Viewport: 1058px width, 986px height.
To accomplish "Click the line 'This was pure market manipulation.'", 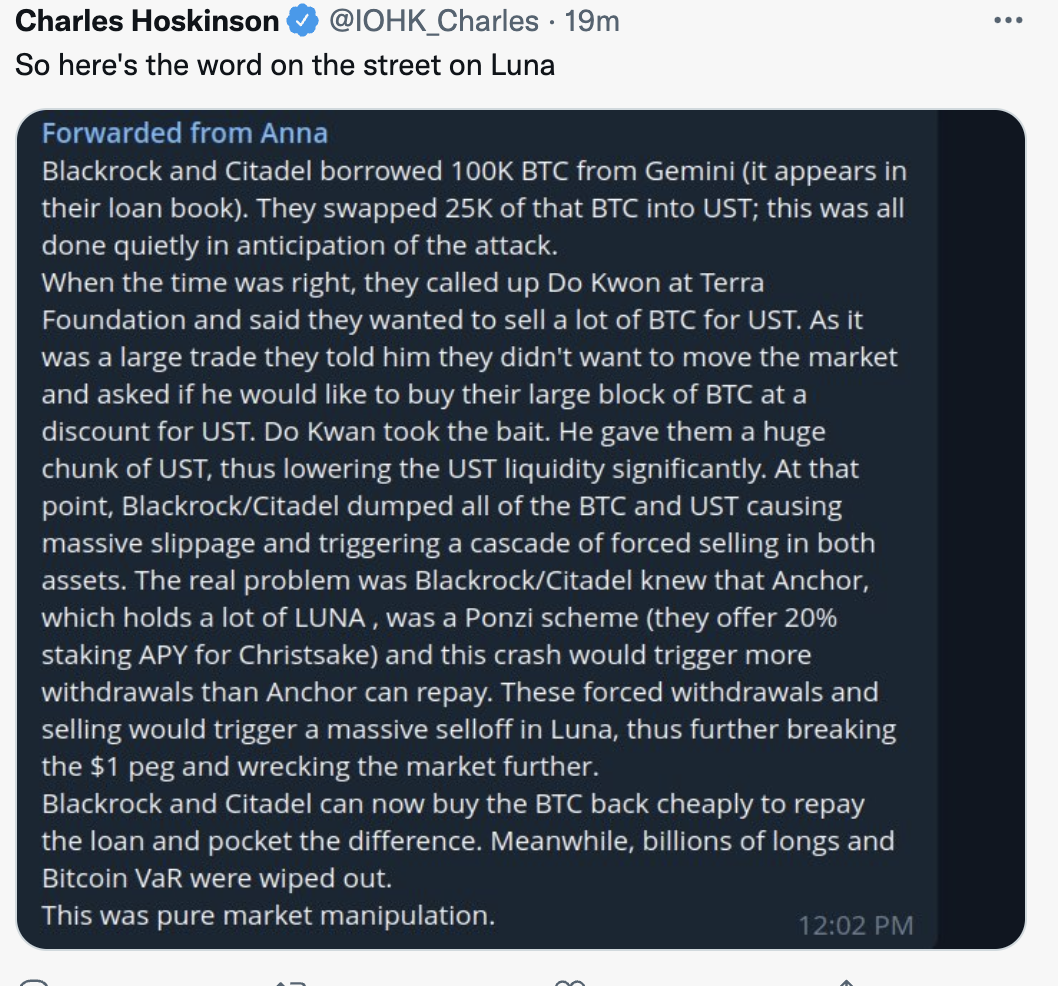I will click(269, 916).
